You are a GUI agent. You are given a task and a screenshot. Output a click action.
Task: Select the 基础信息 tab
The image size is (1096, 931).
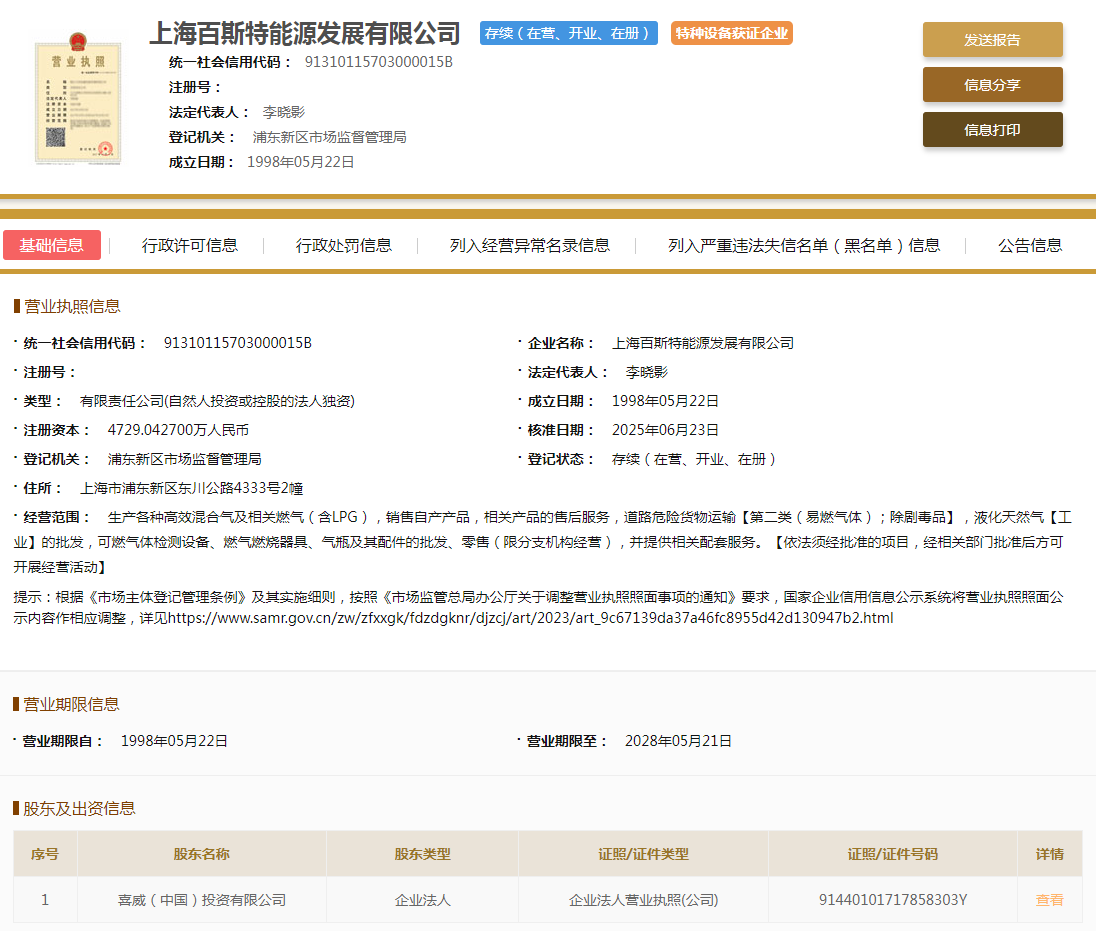[52, 245]
